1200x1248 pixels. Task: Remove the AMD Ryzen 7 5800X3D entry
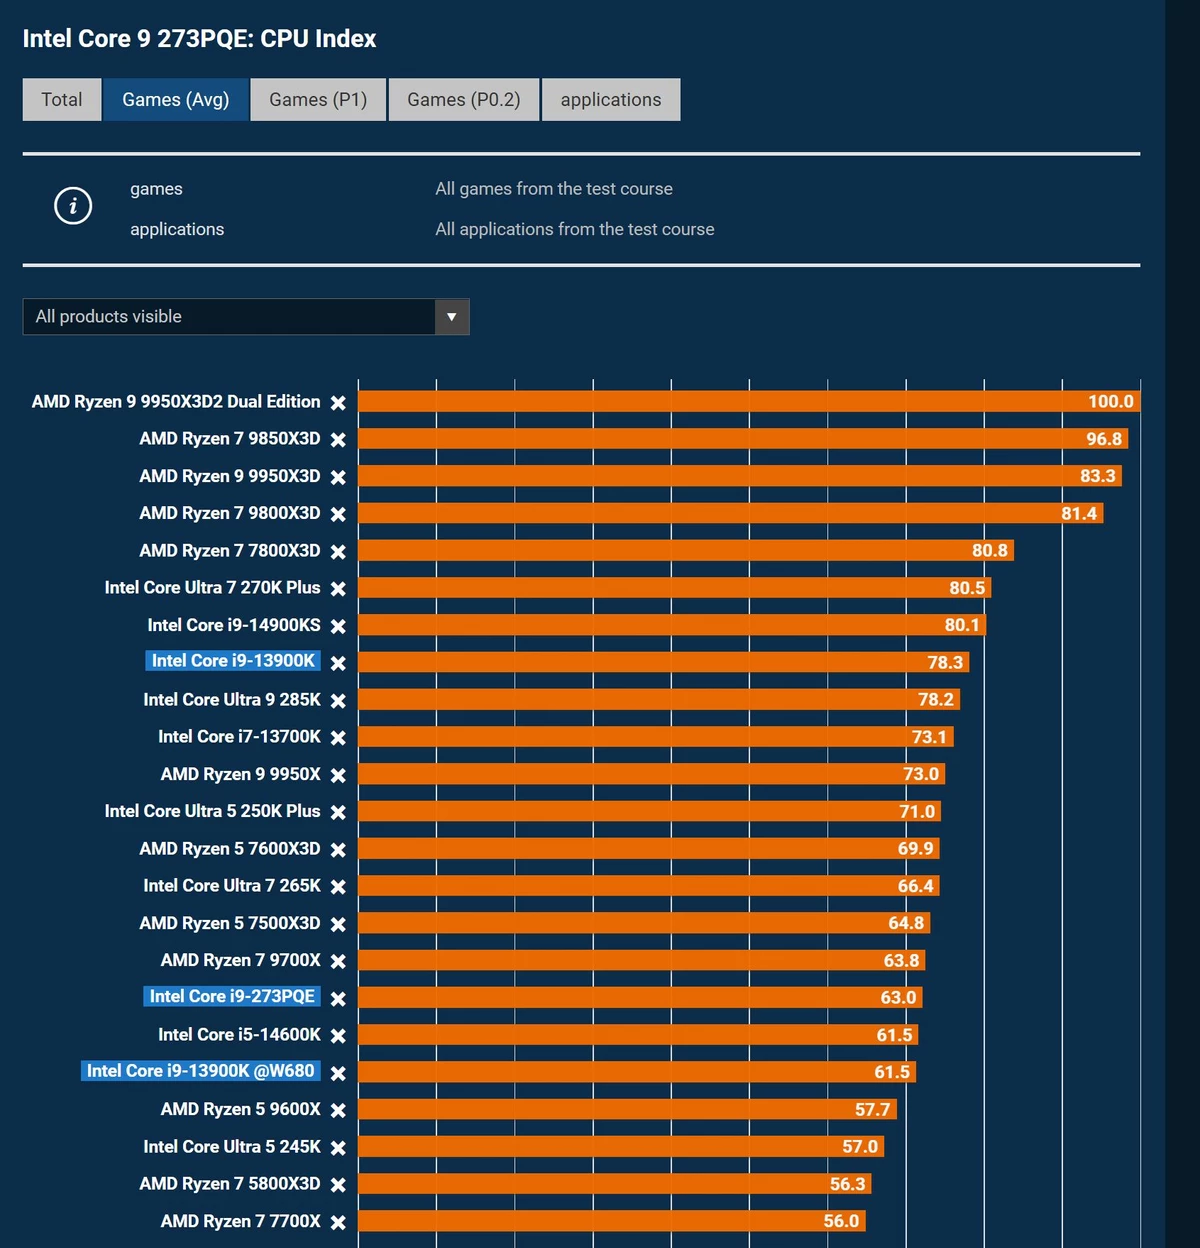338,1184
